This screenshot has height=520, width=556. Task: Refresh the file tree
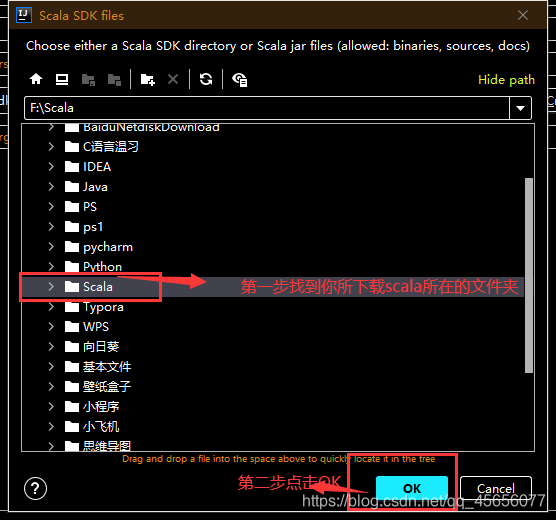coord(206,79)
